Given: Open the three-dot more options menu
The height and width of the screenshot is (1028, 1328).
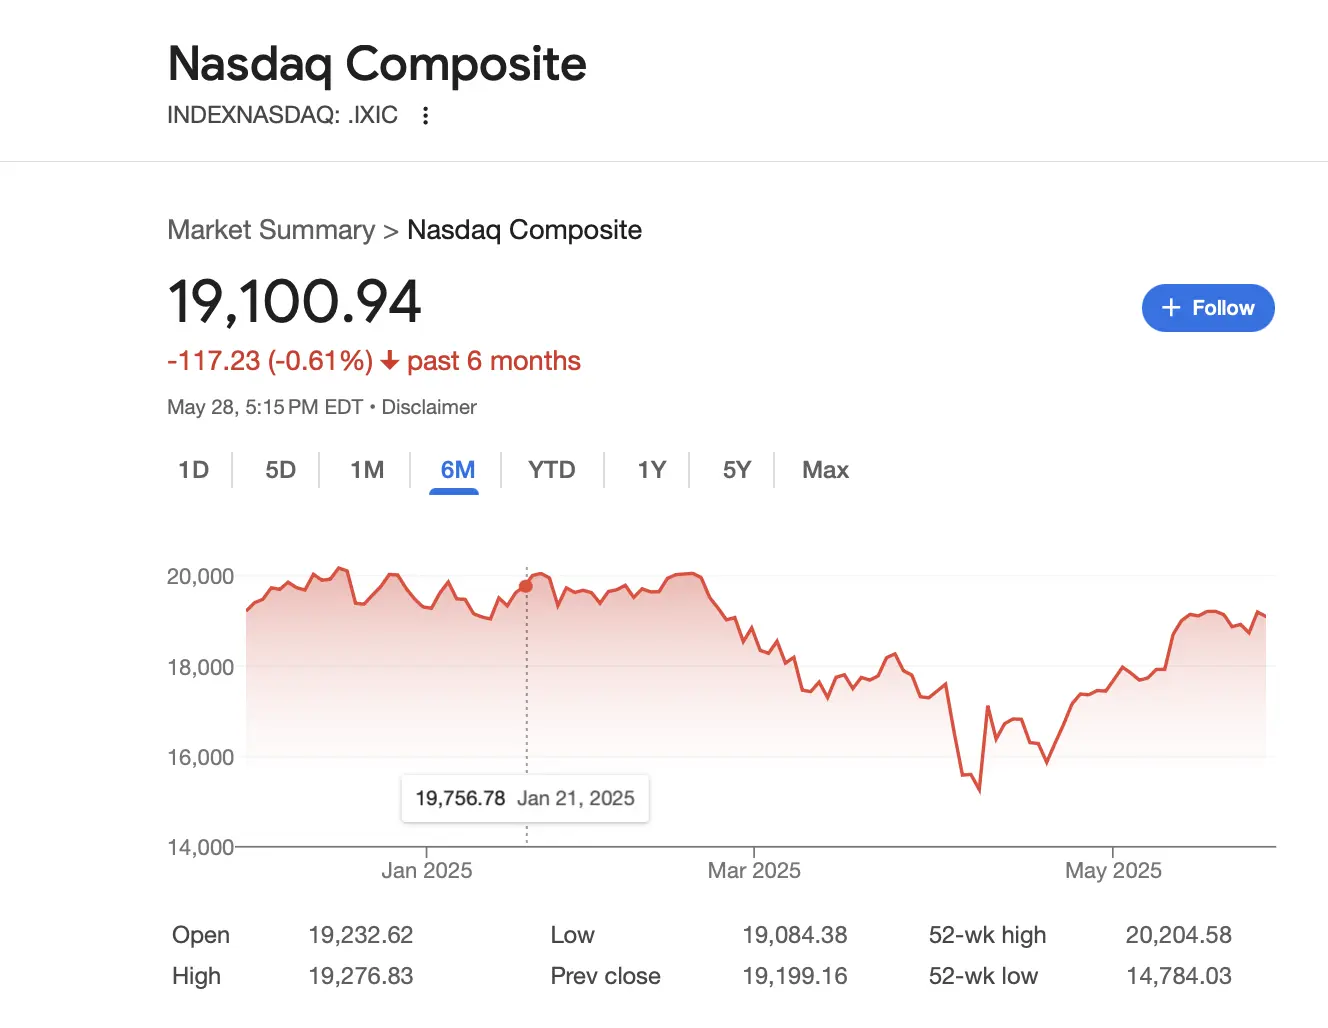Looking at the screenshot, I should (426, 116).
